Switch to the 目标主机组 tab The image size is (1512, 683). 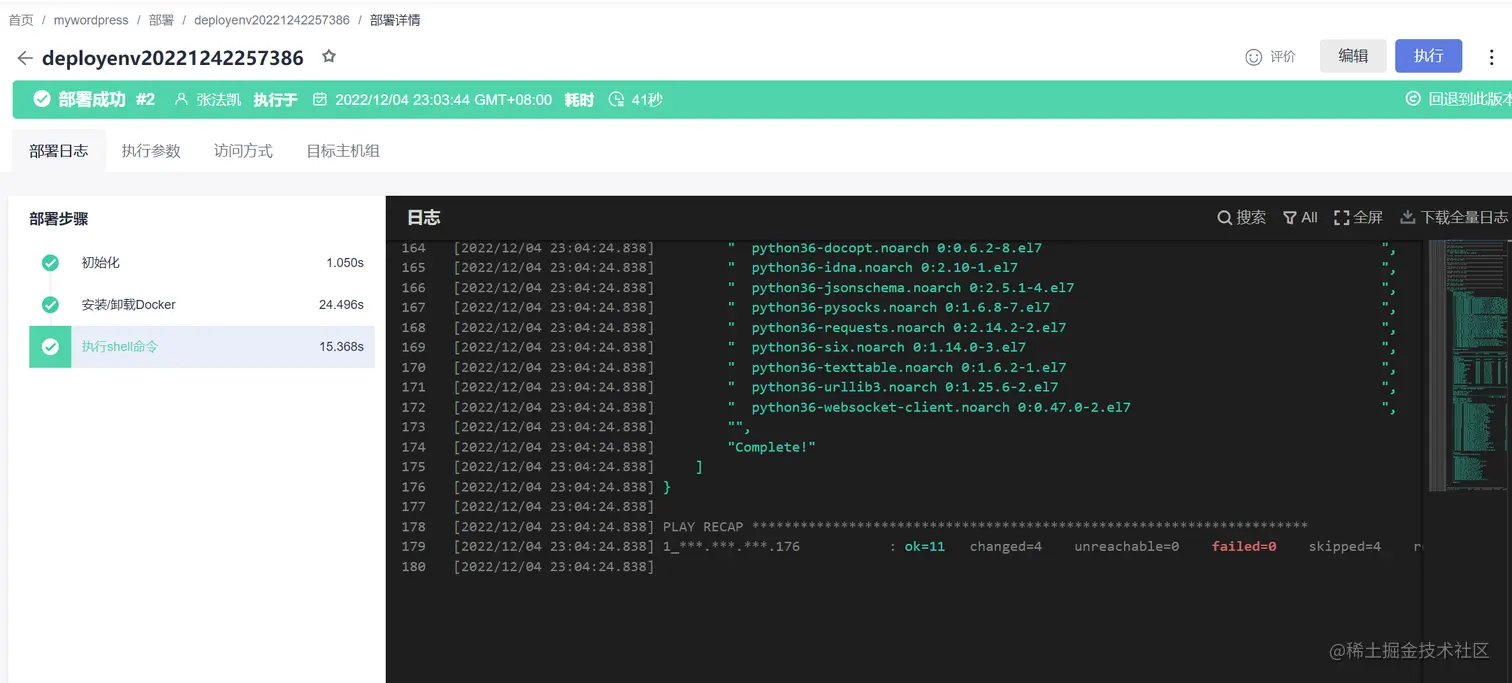point(343,151)
